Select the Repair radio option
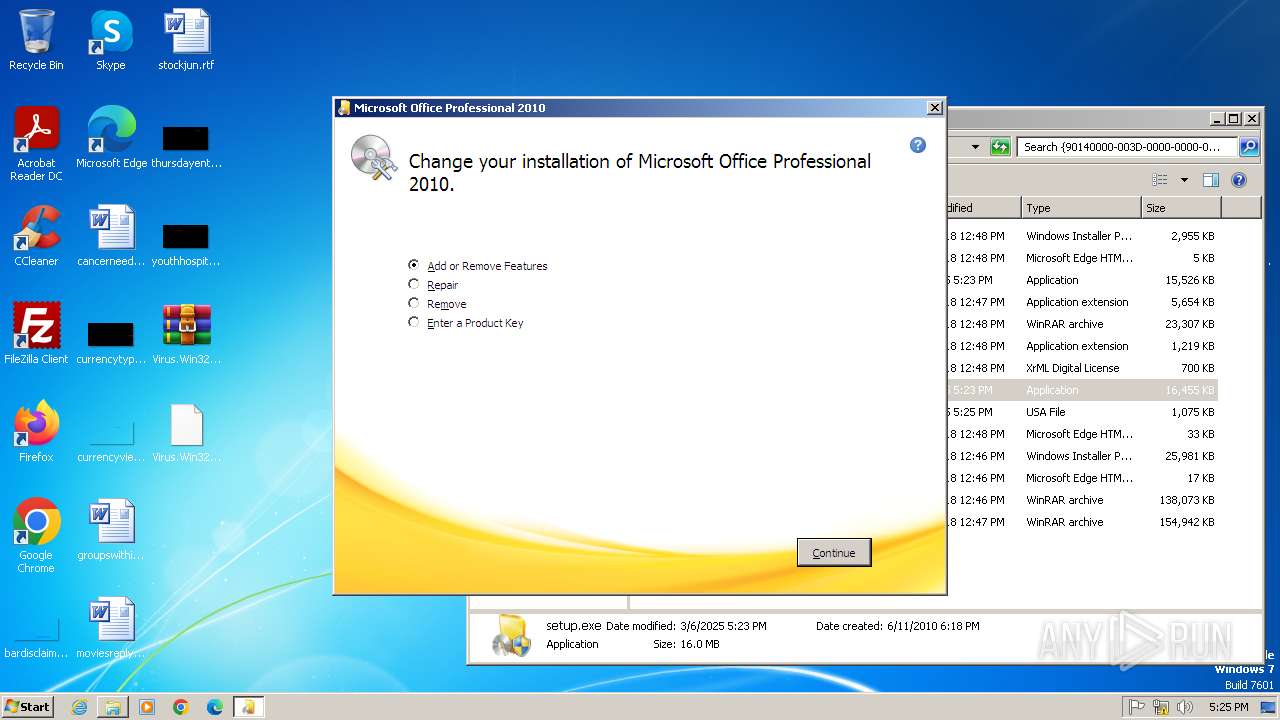Image resolution: width=1280 pixels, height=720 pixels. pyautogui.click(x=433, y=285)
